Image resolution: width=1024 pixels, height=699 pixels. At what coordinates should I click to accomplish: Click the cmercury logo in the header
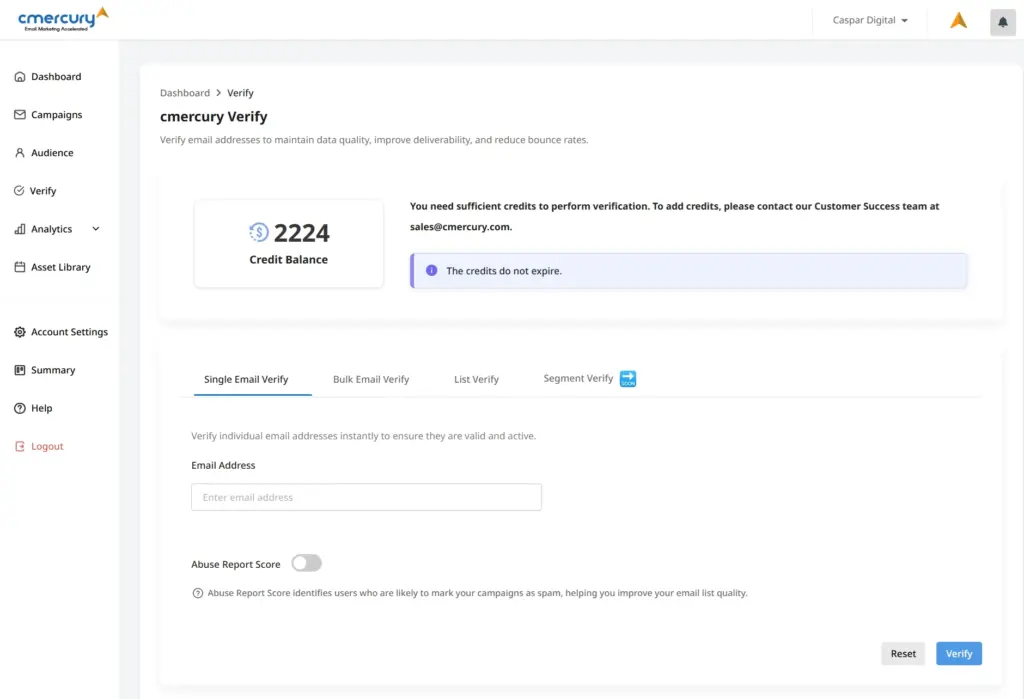(x=63, y=19)
